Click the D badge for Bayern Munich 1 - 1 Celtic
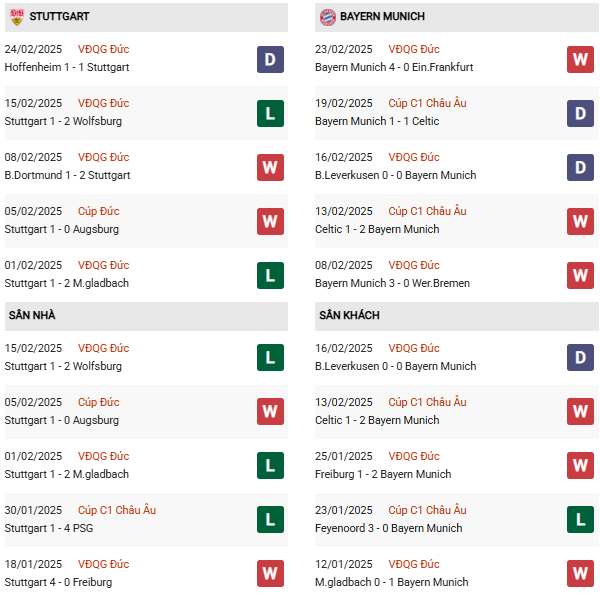 (x=580, y=113)
